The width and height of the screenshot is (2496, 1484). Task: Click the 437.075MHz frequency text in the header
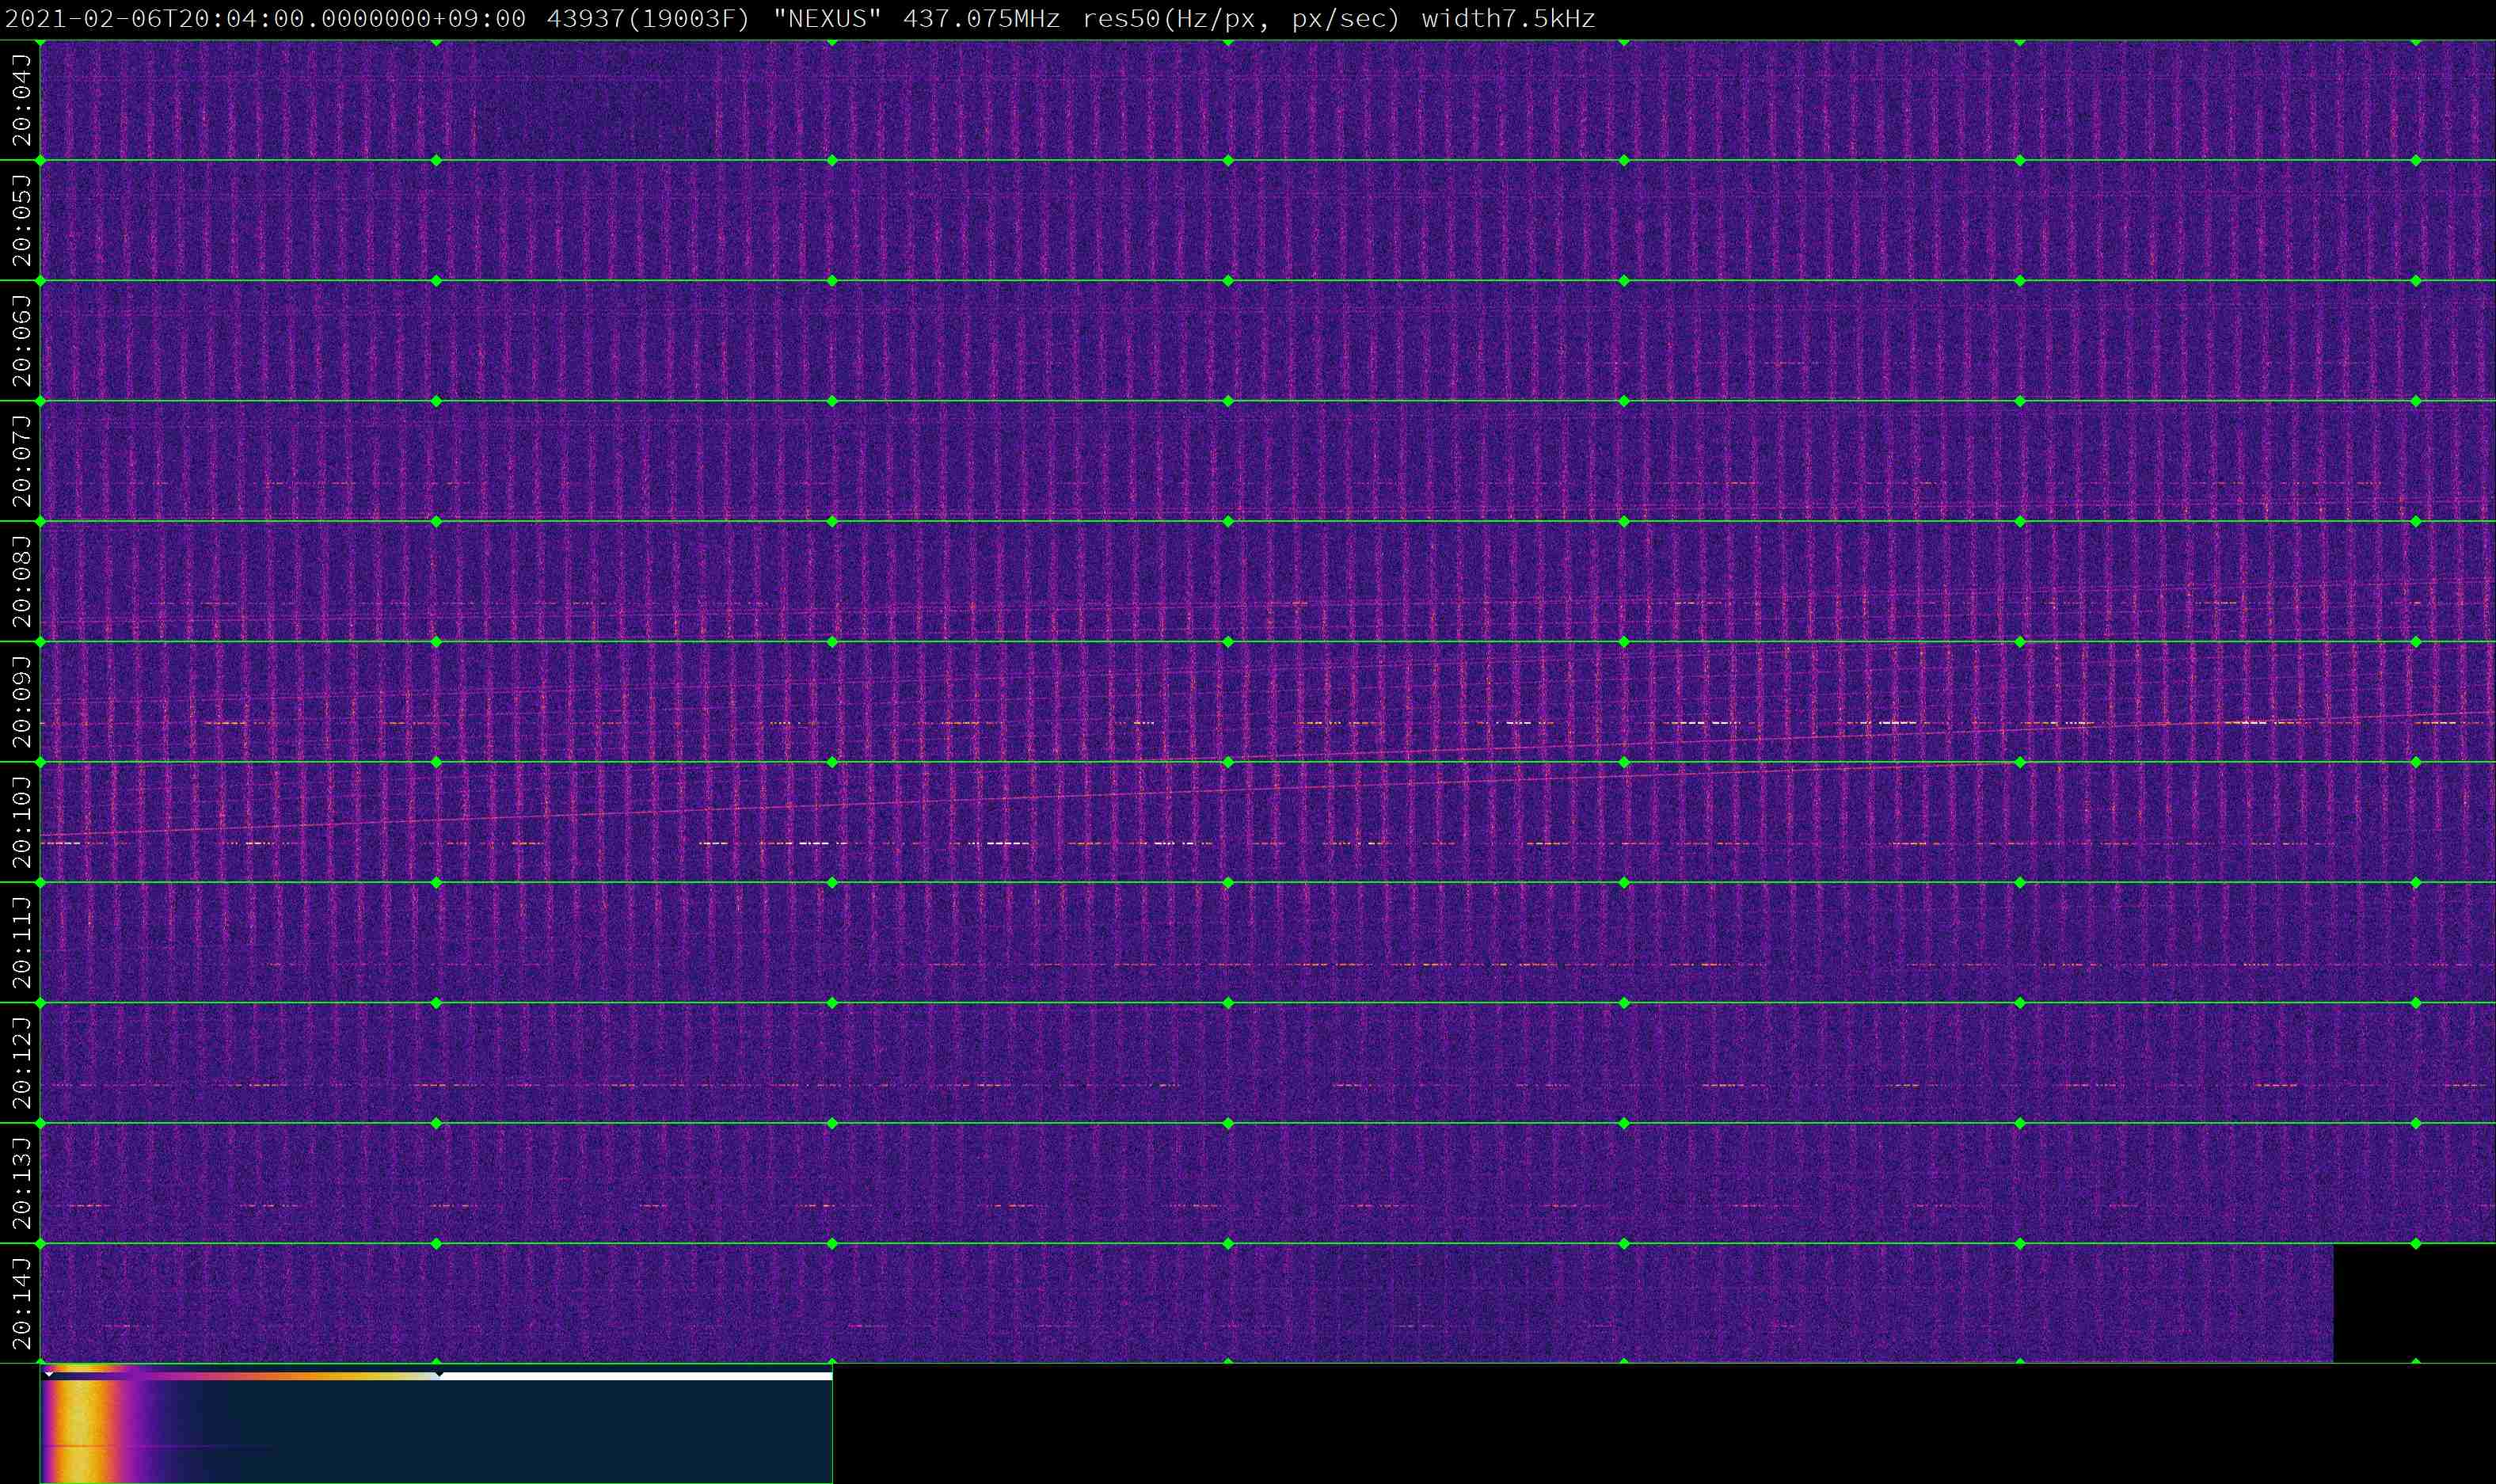pyautogui.click(x=980, y=19)
